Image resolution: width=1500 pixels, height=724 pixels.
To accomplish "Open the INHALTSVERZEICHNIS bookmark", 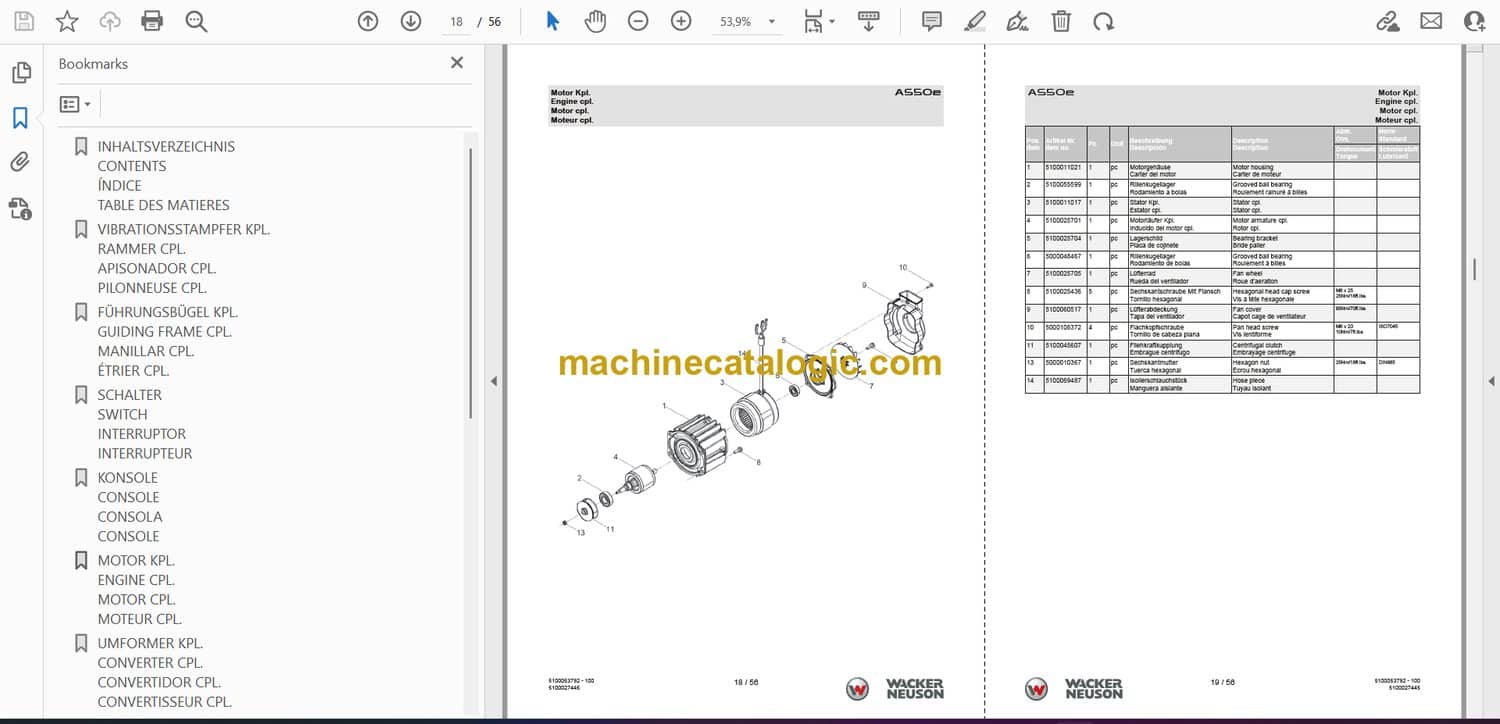I will (x=166, y=146).
